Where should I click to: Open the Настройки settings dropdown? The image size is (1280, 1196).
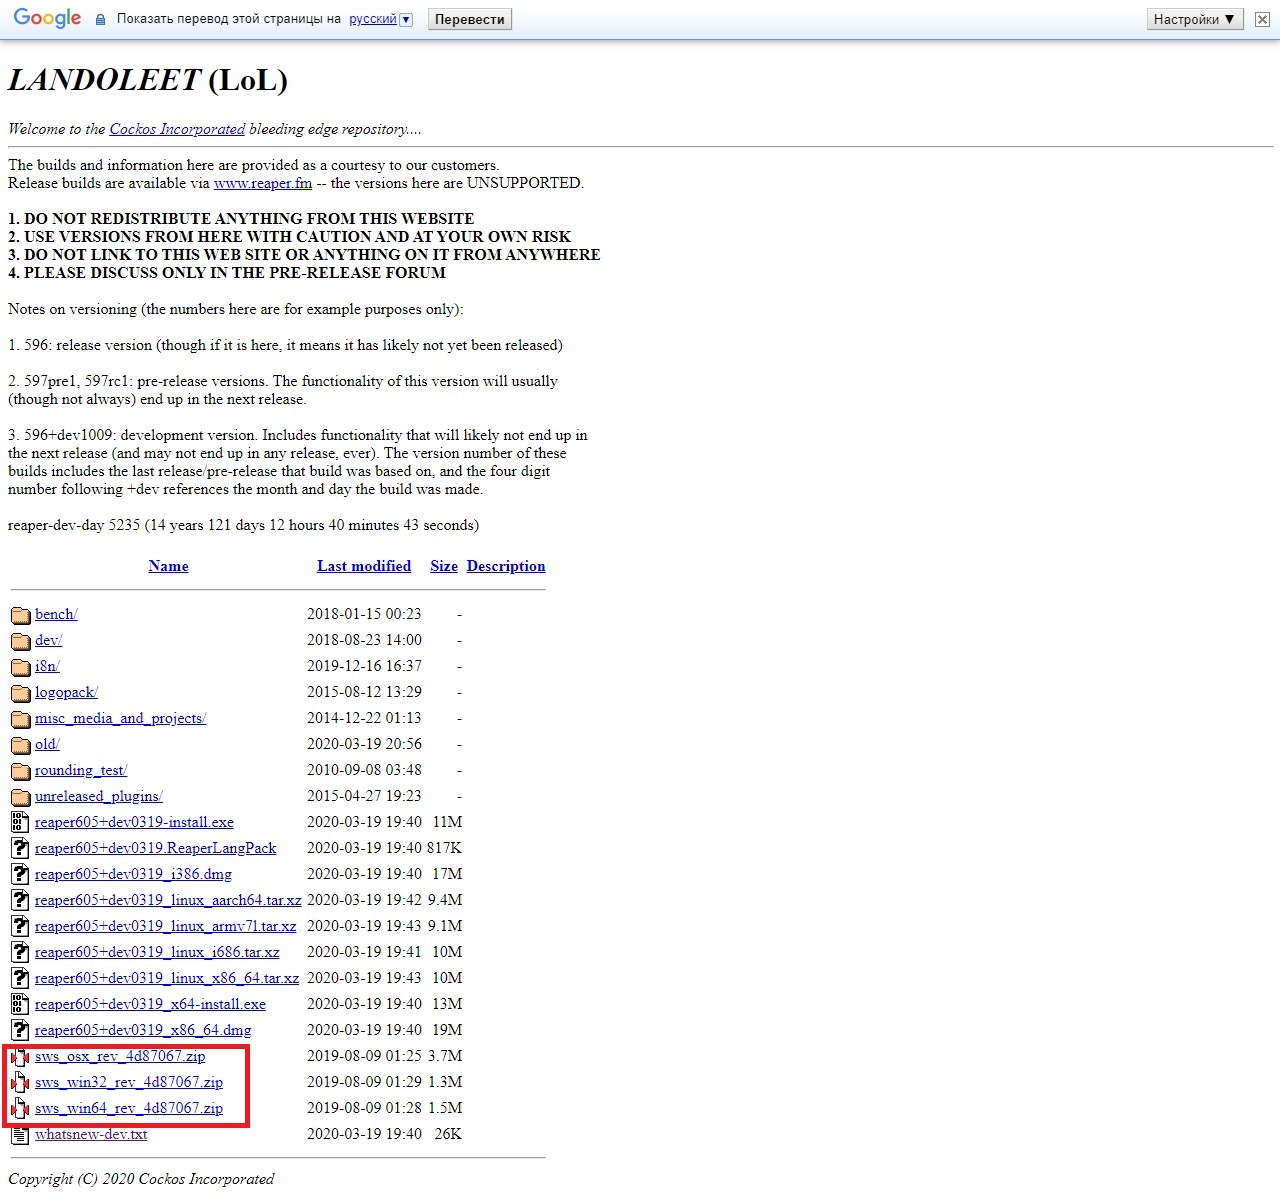[x=1194, y=19]
